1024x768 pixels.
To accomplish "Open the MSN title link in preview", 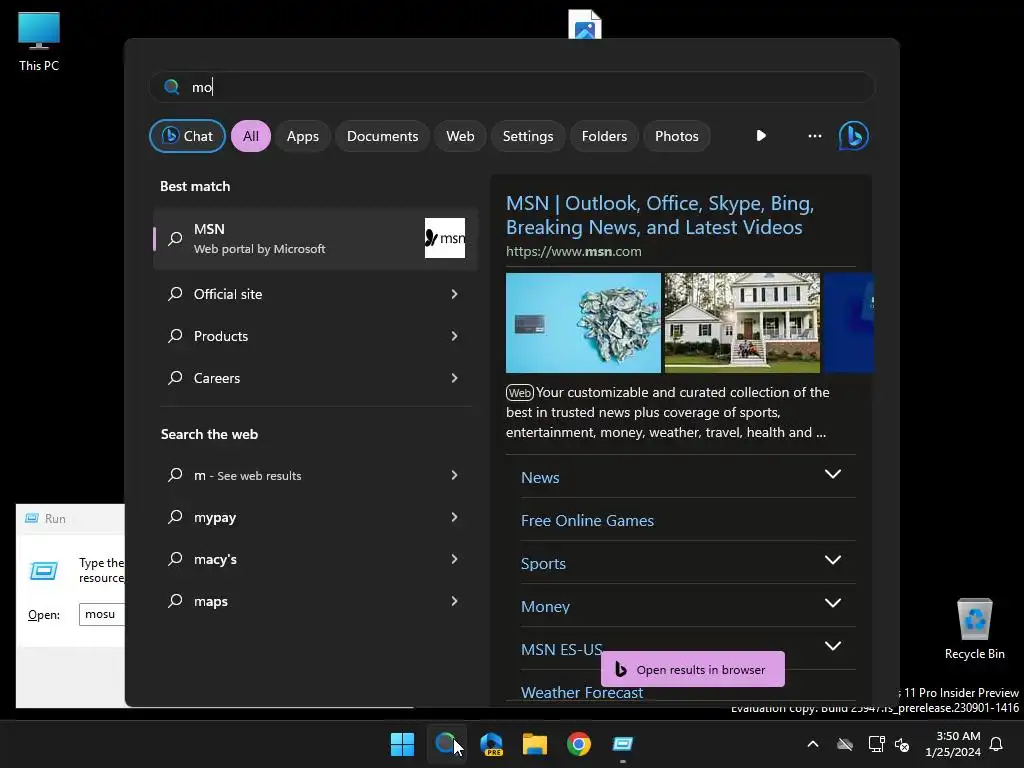I will pyautogui.click(x=660, y=215).
